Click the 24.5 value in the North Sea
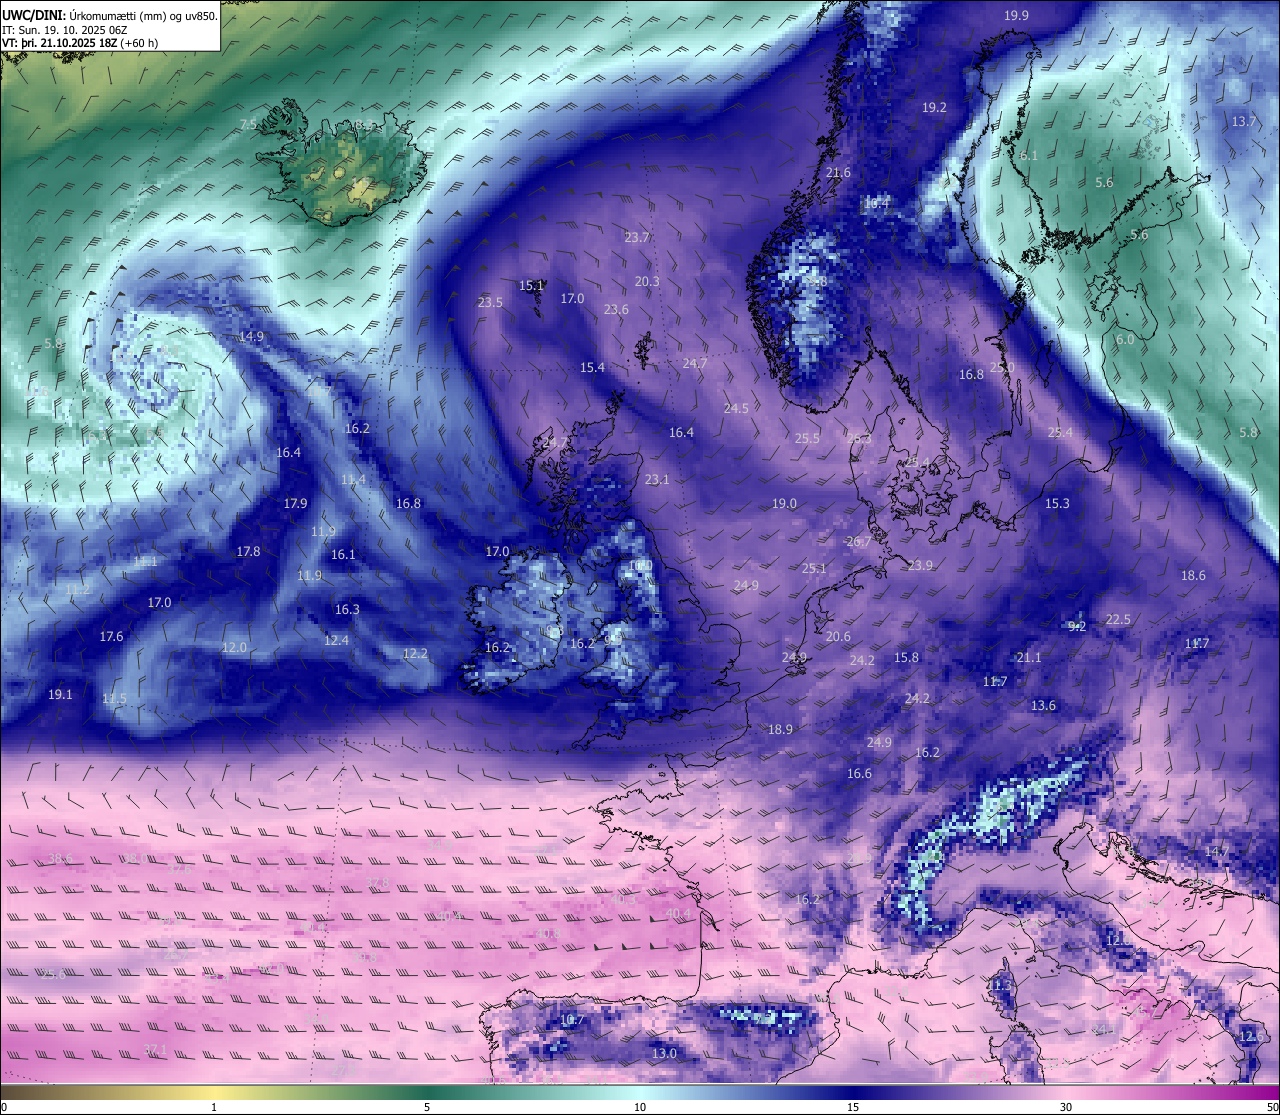1280x1115 pixels. pos(736,408)
